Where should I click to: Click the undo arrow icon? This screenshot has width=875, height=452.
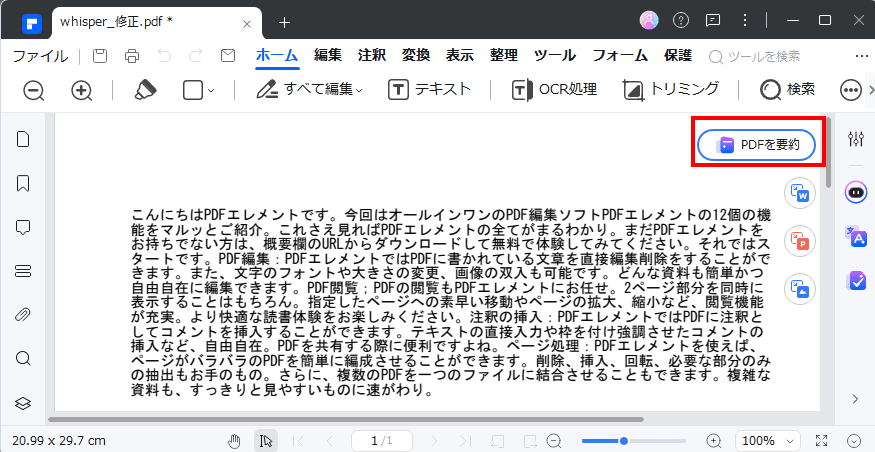point(164,56)
